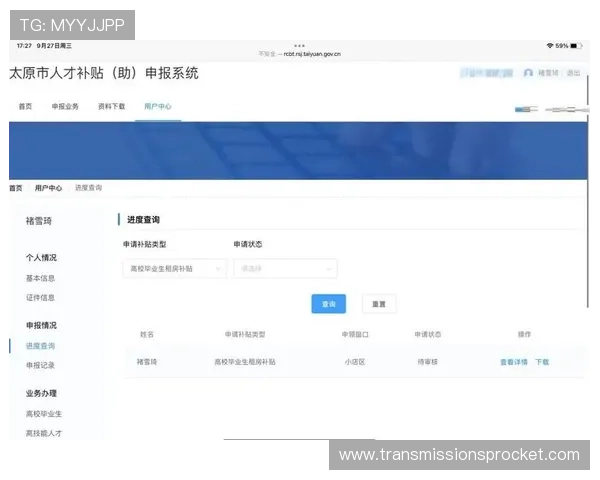Click 小店区 cell in table
This screenshot has height=480, width=600.
point(355,362)
